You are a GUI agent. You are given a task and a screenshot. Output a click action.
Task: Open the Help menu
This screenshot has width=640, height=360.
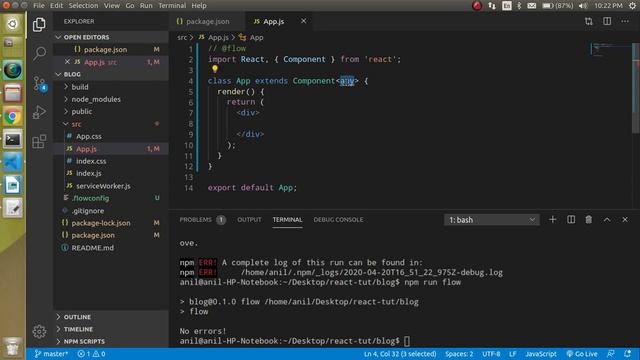pos(199,6)
